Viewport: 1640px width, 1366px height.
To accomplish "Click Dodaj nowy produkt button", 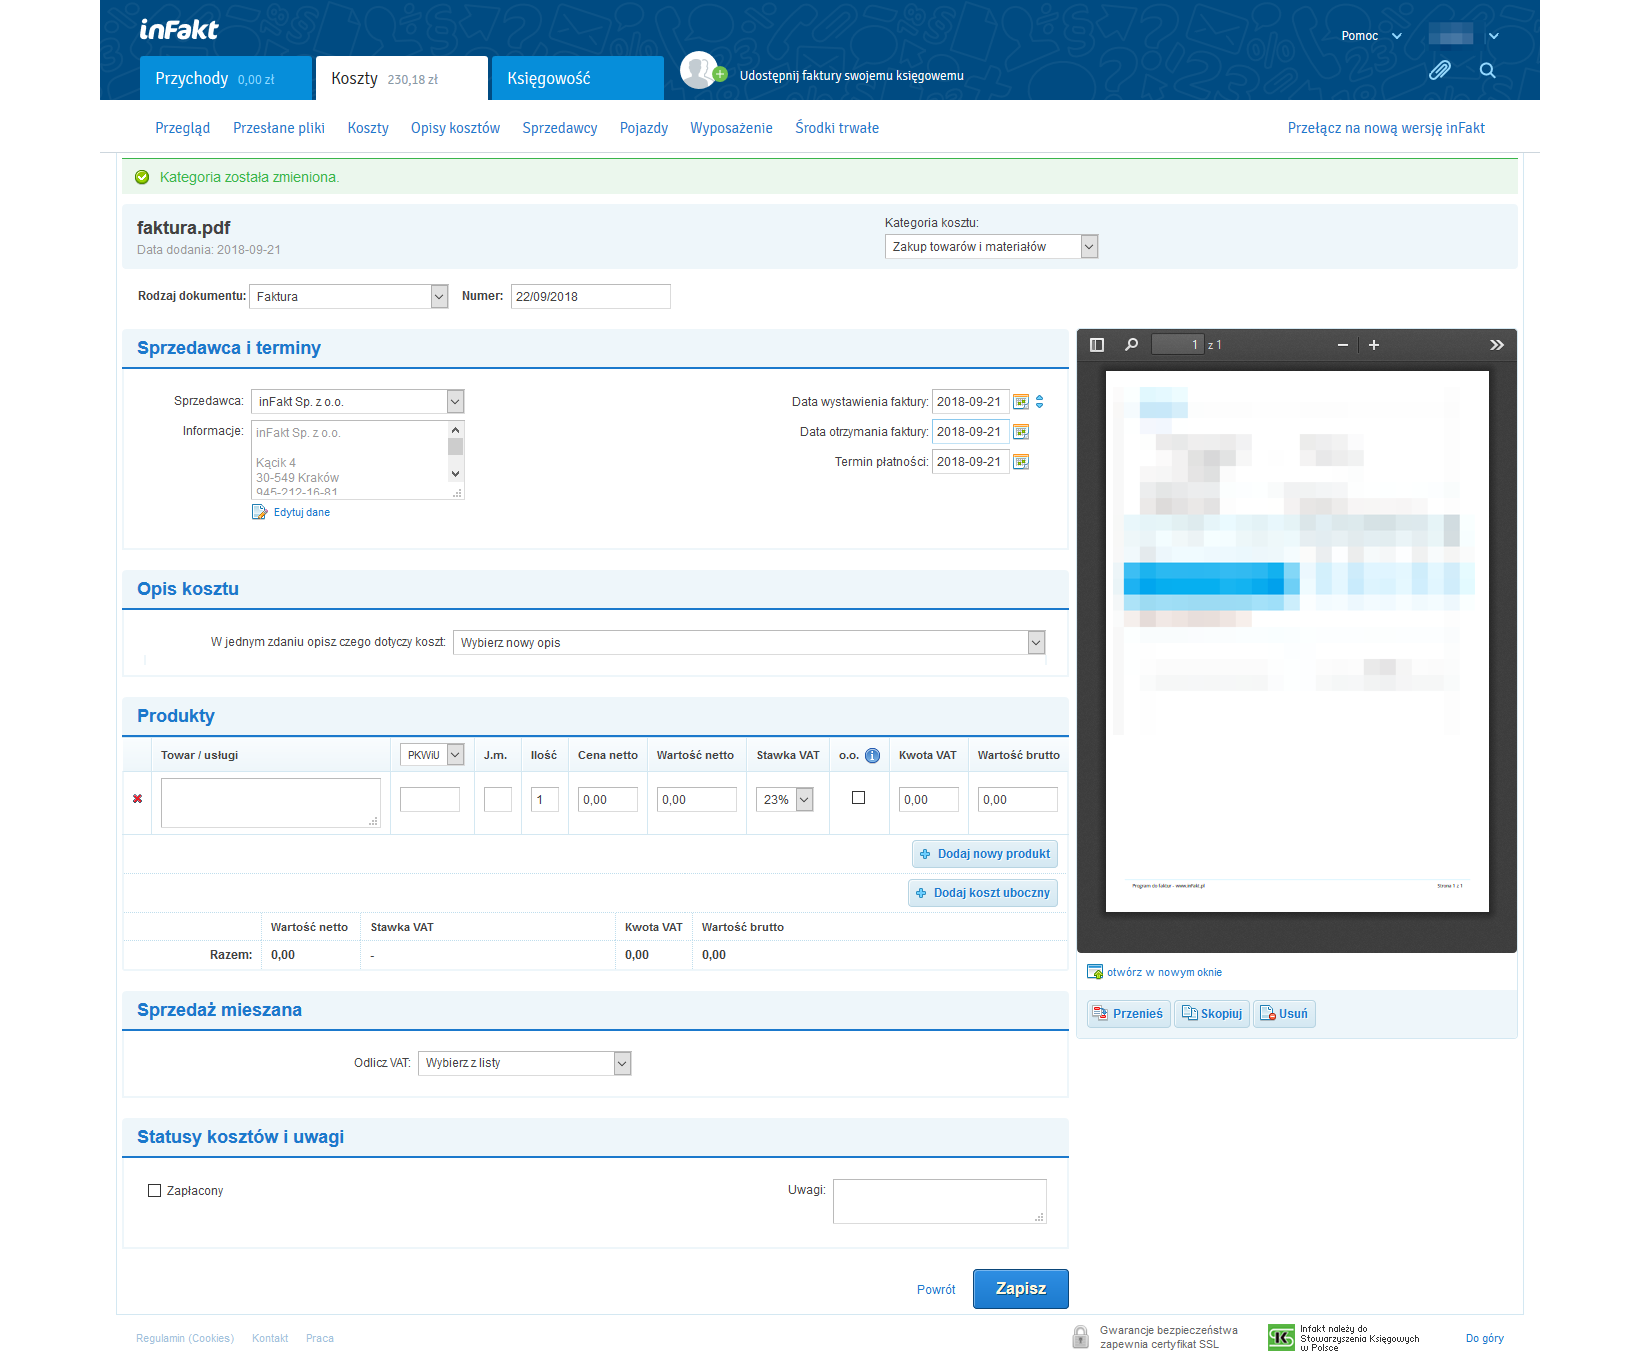I will click(985, 854).
